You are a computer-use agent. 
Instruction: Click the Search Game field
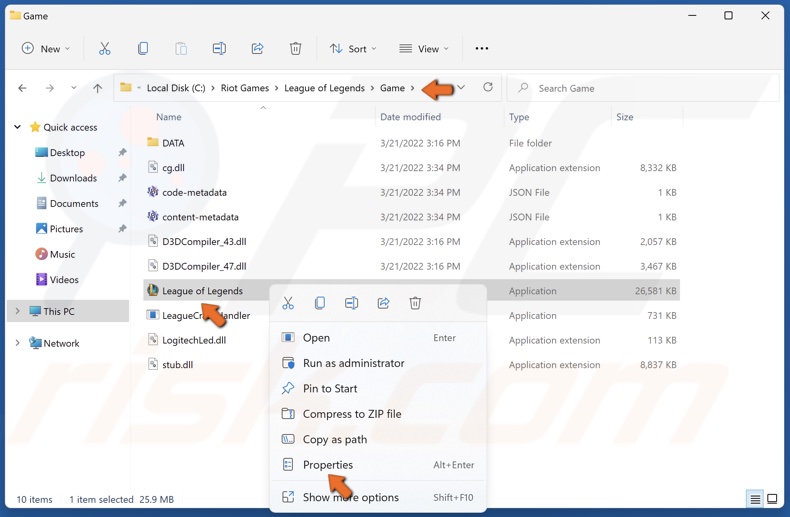643,88
